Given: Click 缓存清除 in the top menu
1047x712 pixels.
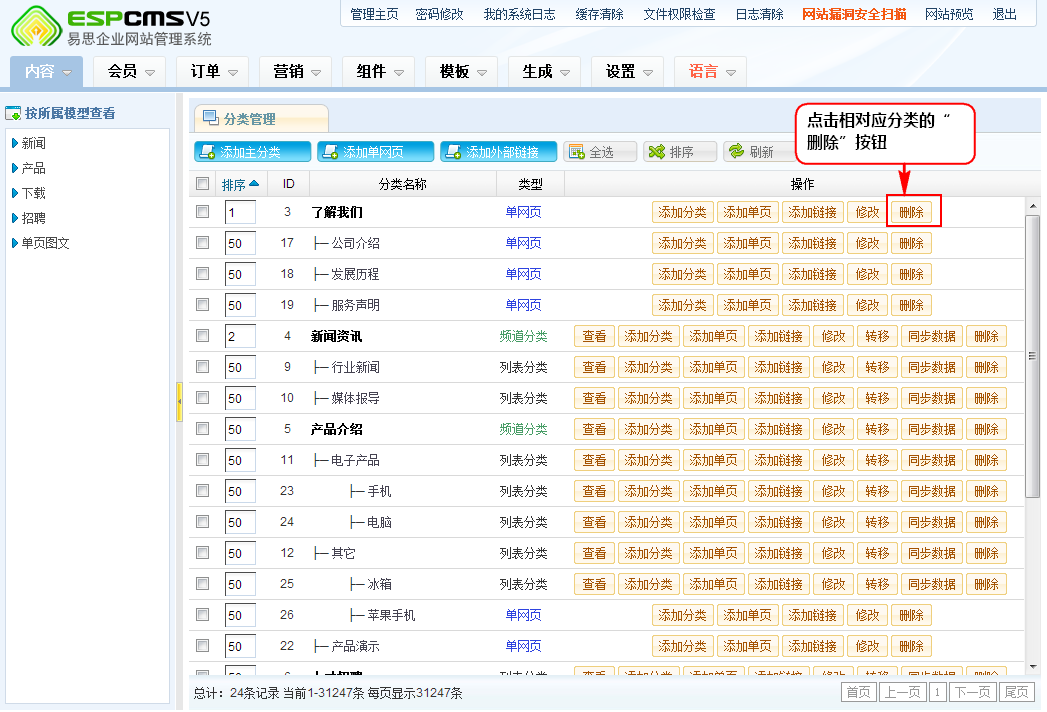Looking at the screenshot, I should coord(600,15).
